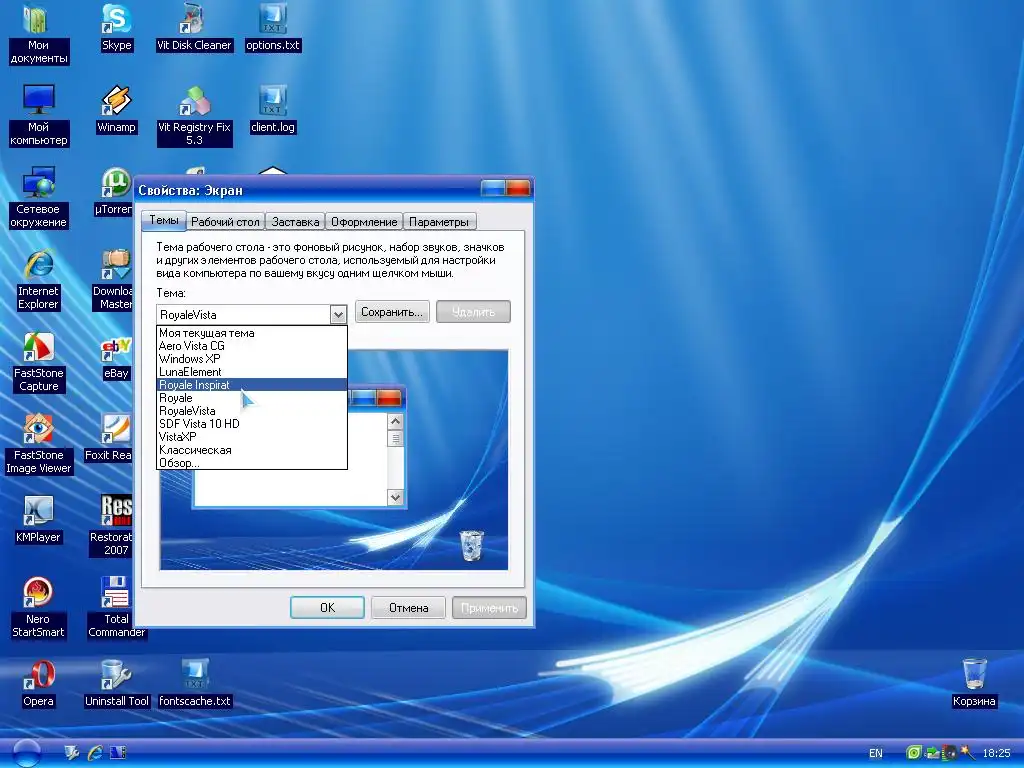The image size is (1024, 768).
Task: Open Сетевое окружение icon
Action: pos(39,198)
